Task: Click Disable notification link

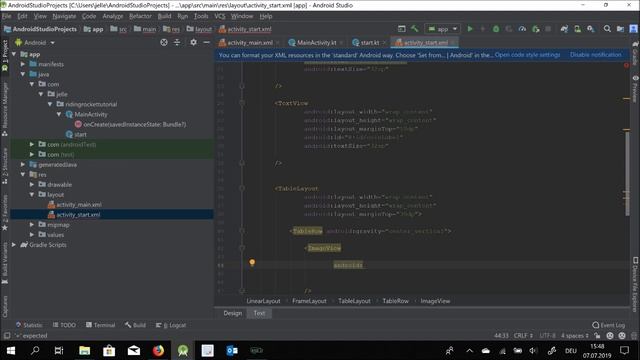Action: (x=596, y=55)
